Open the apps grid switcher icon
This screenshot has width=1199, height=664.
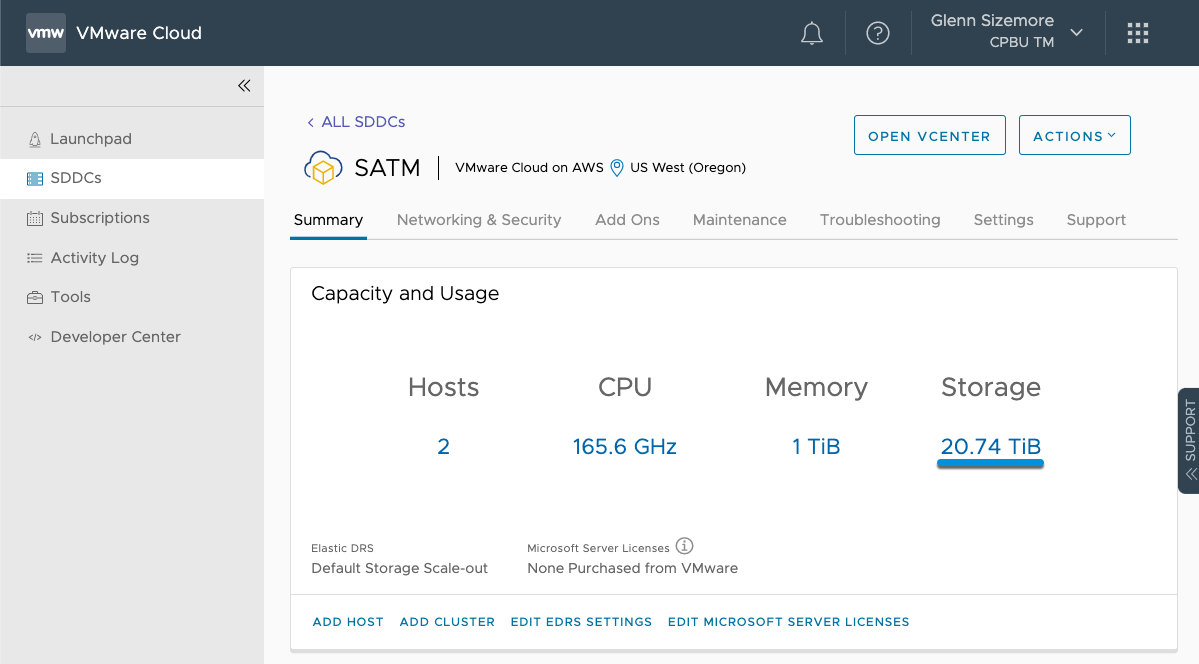click(x=1138, y=34)
